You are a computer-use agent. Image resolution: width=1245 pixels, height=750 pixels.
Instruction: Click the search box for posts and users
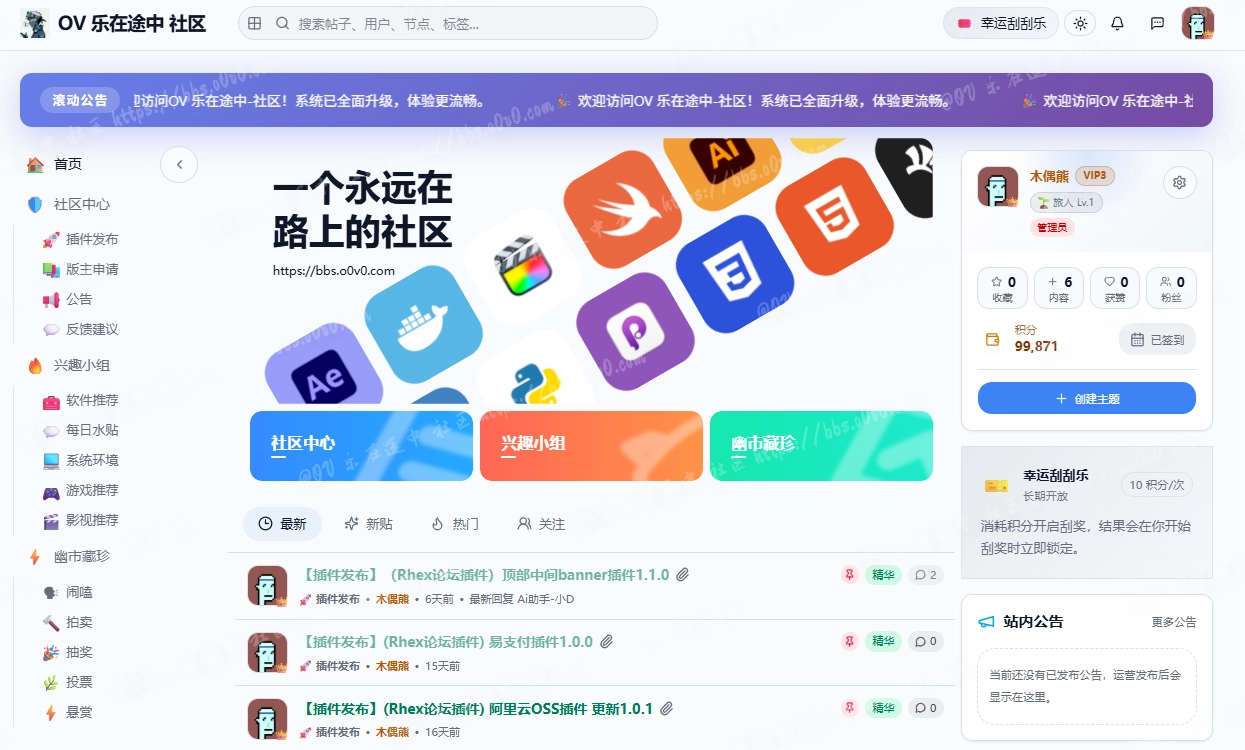[447, 23]
